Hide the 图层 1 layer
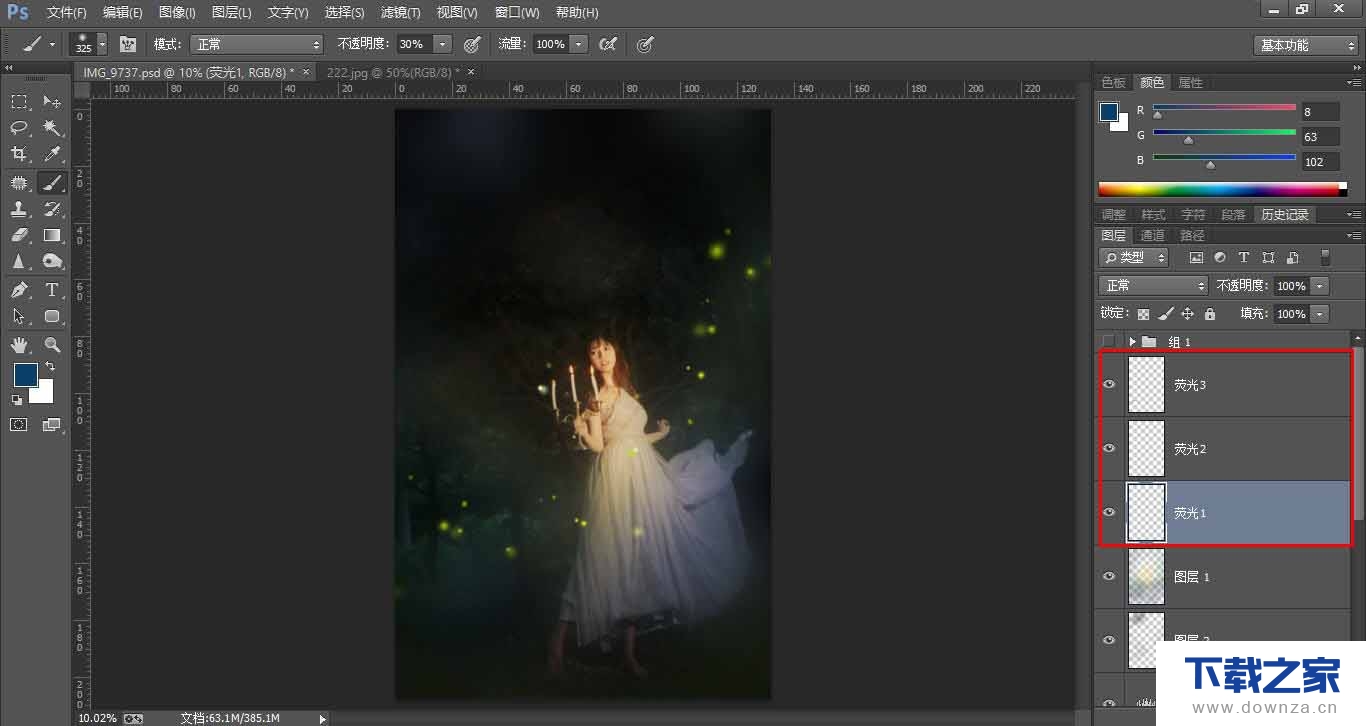This screenshot has width=1366, height=726. tap(1108, 576)
